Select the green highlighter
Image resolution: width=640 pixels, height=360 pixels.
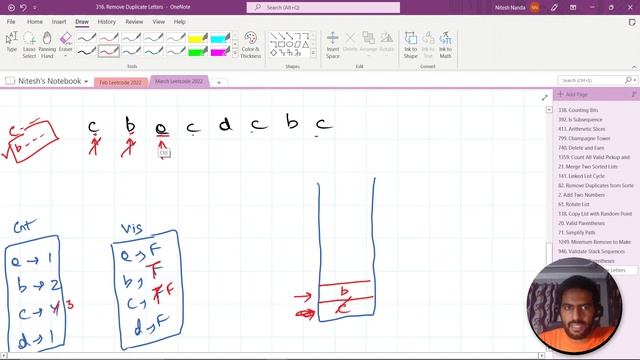click(198, 51)
